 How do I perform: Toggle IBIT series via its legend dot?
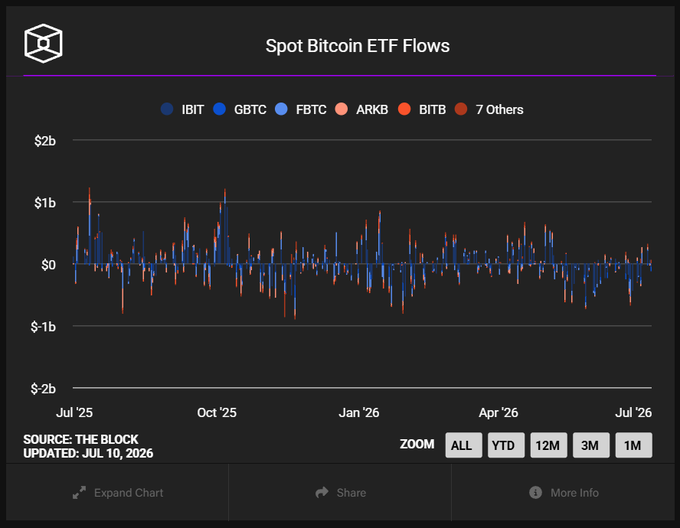(167, 109)
